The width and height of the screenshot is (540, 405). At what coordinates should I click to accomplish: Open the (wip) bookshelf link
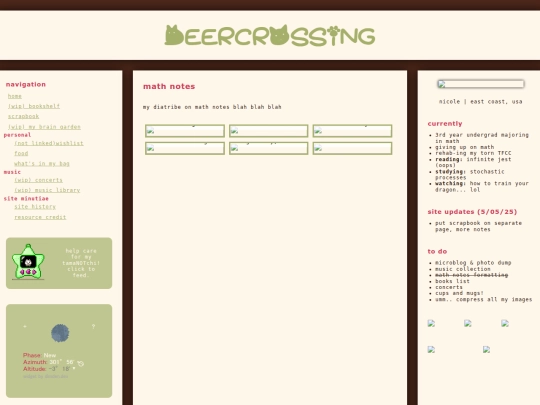(x=34, y=106)
